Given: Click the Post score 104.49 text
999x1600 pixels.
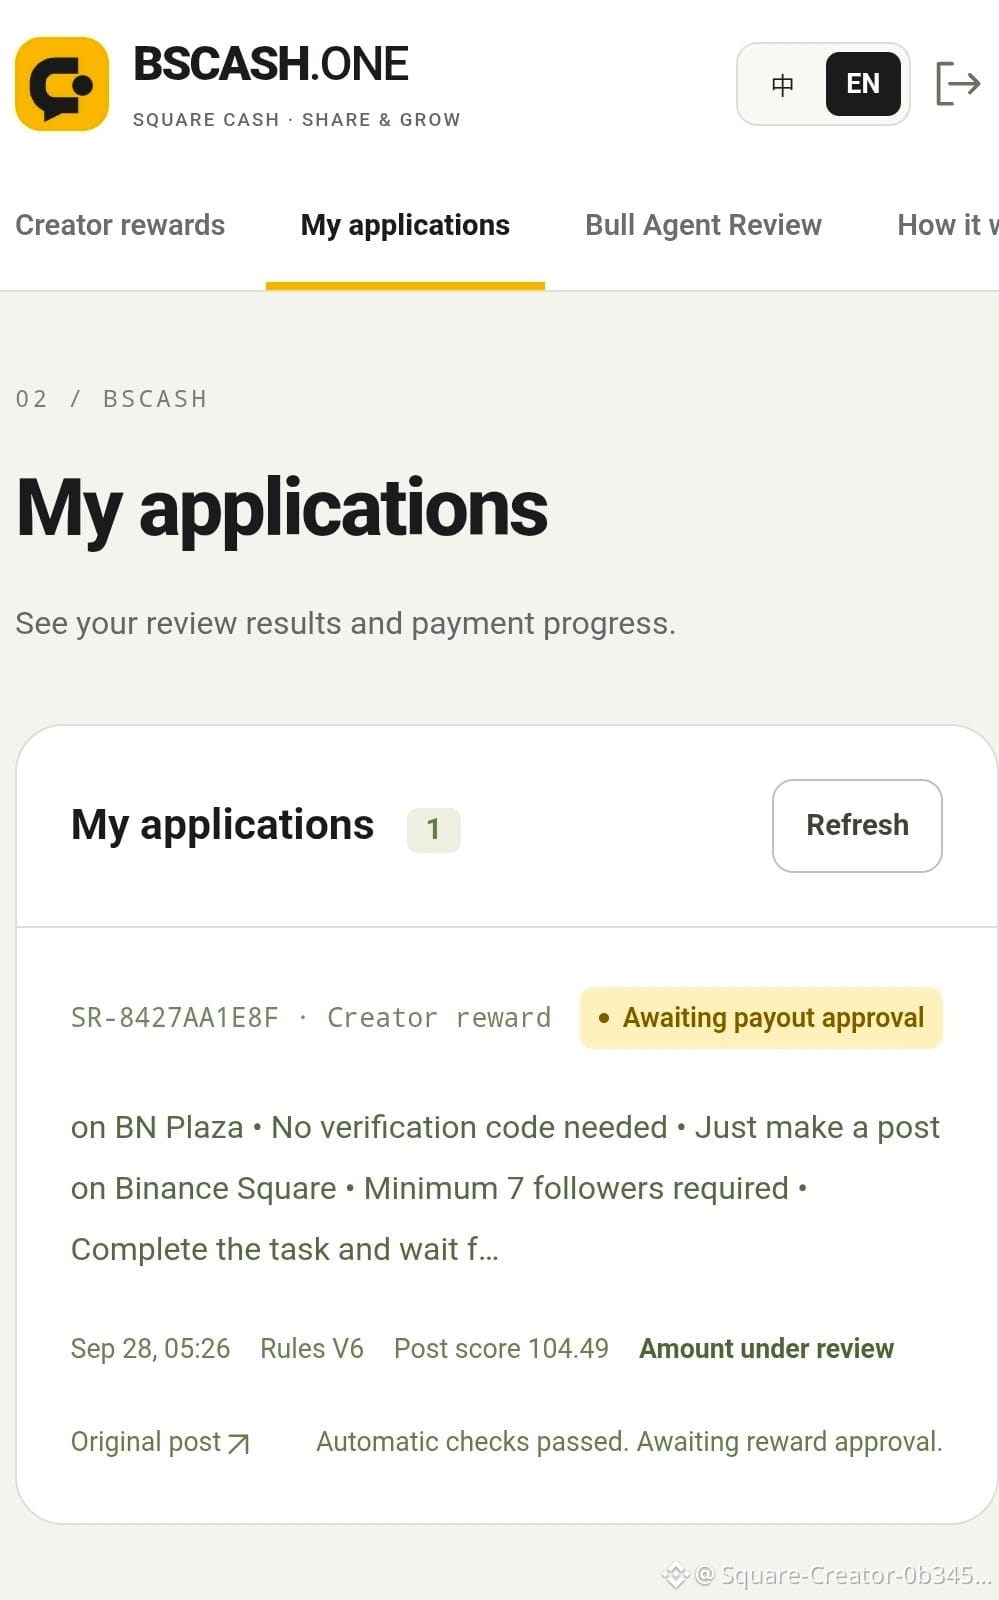Looking at the screenshot, I should click(501, 1349).
